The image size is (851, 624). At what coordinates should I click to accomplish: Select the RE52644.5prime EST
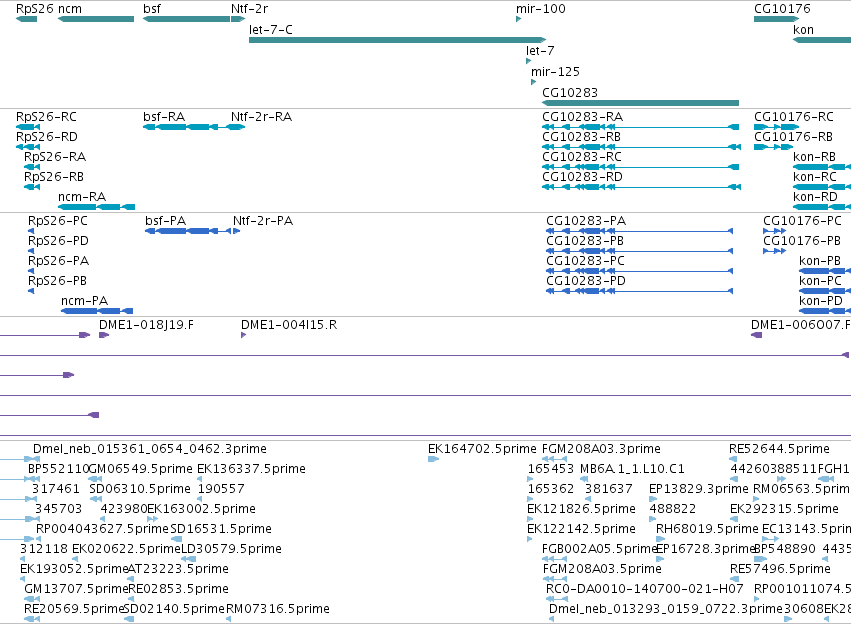click(x=733, y=459)
